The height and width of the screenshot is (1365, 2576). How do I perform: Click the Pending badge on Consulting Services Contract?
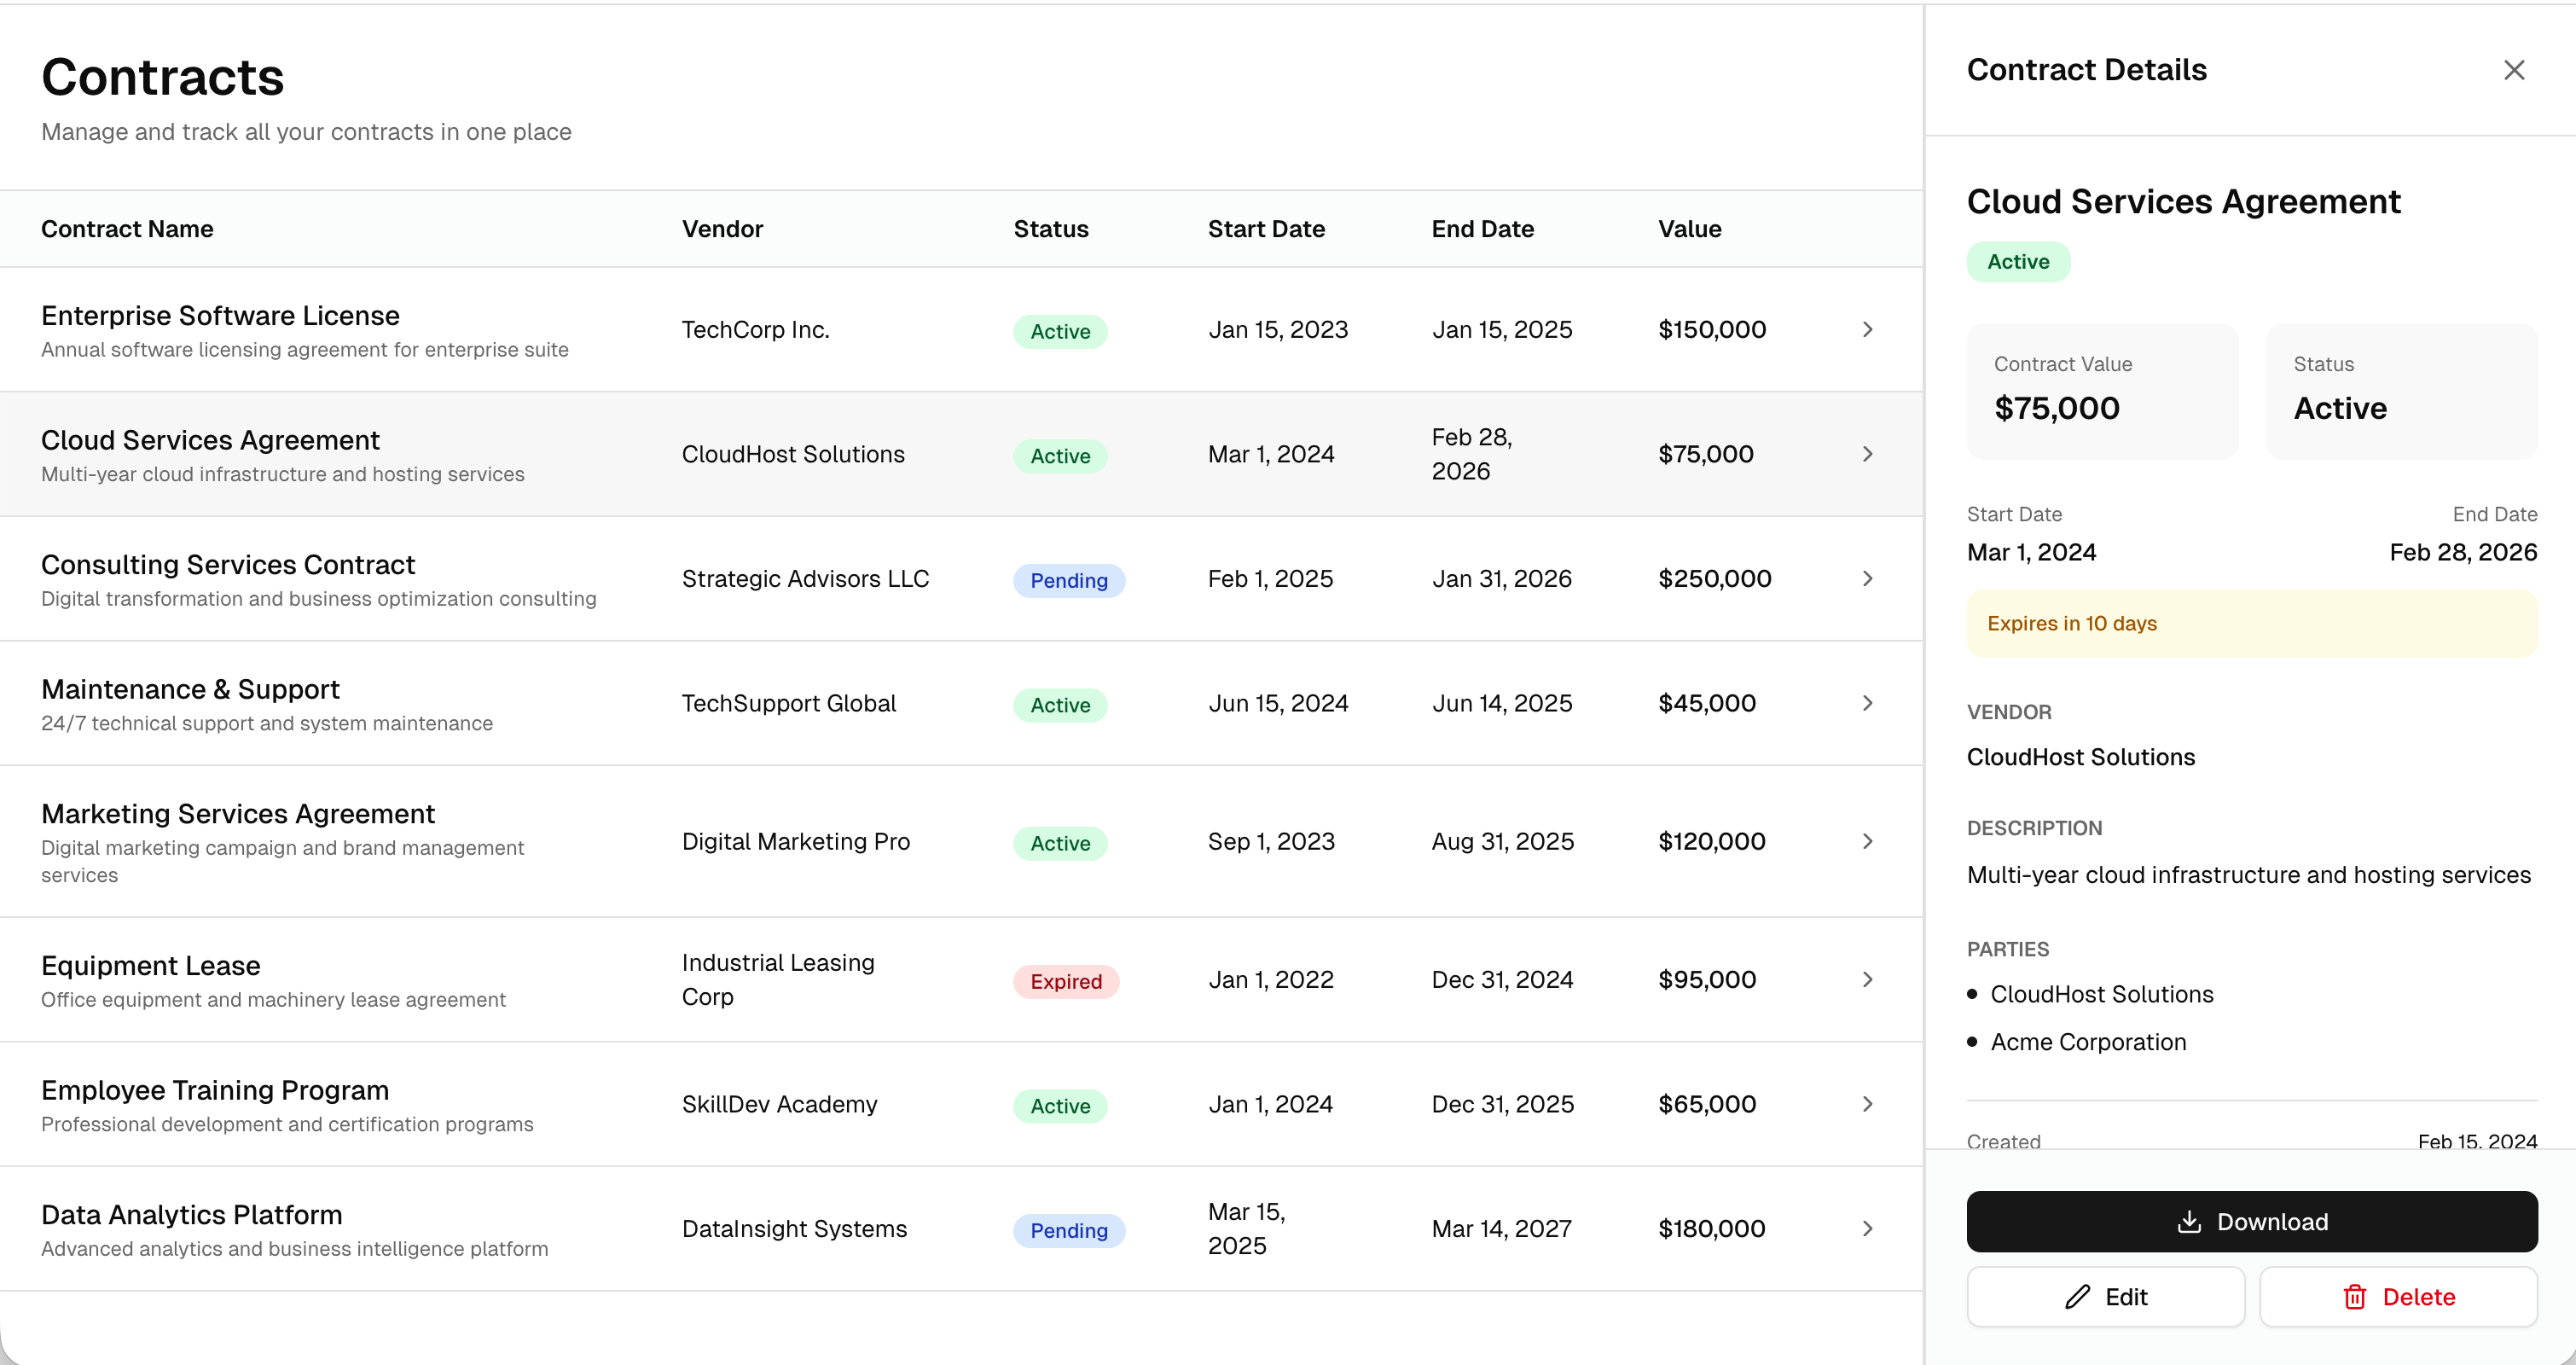1069,580
